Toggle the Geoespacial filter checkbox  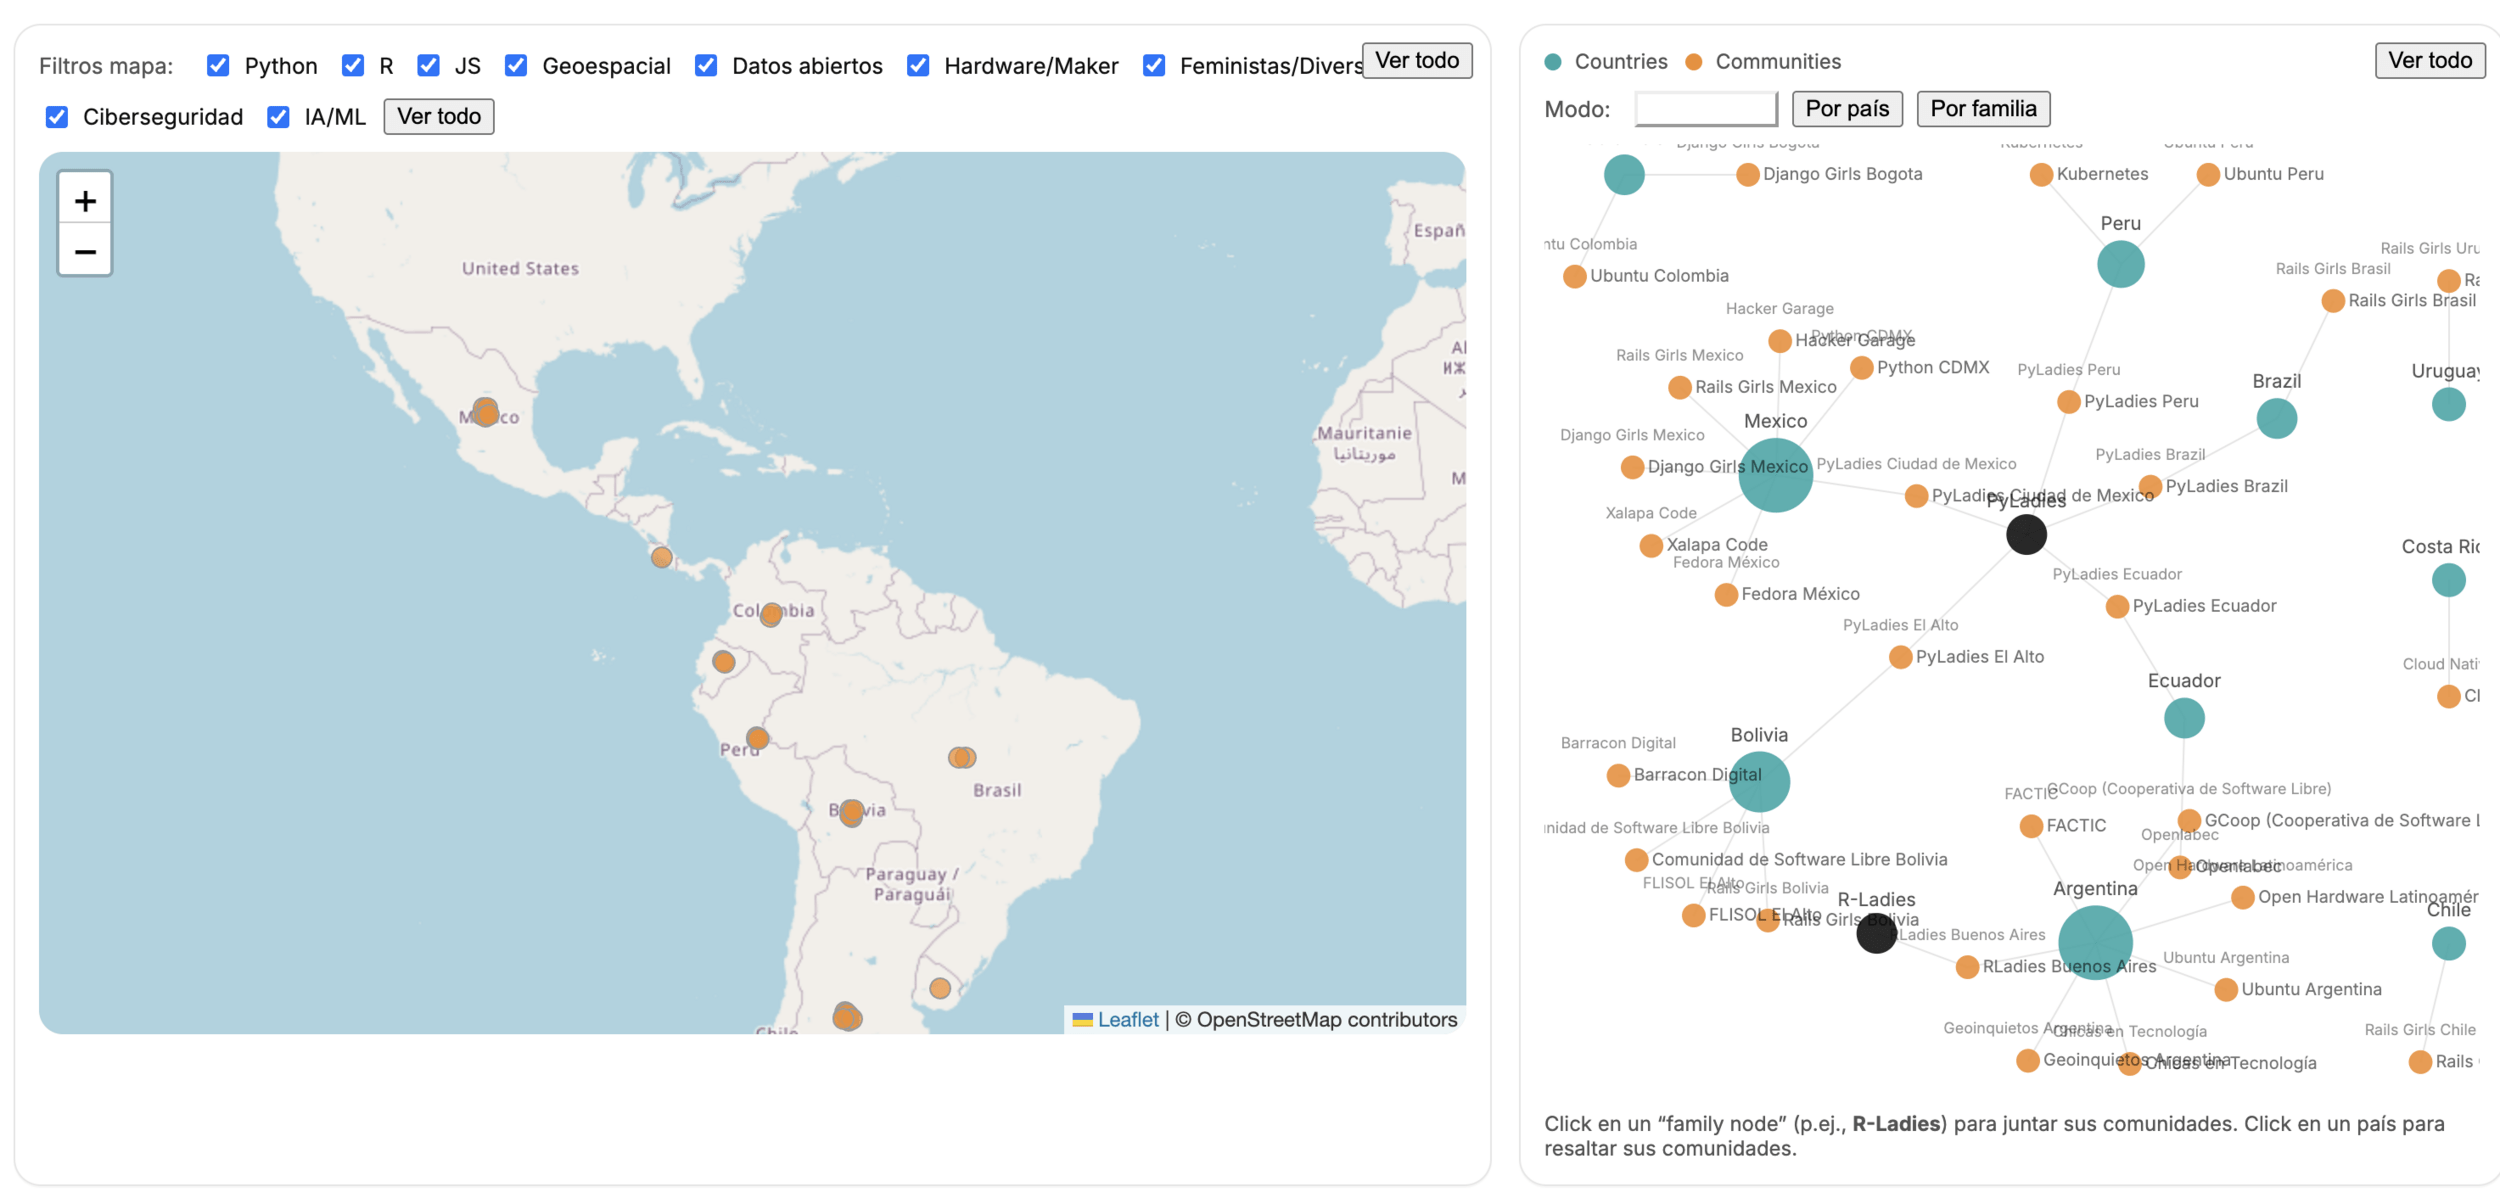click(x=516, y=66)
